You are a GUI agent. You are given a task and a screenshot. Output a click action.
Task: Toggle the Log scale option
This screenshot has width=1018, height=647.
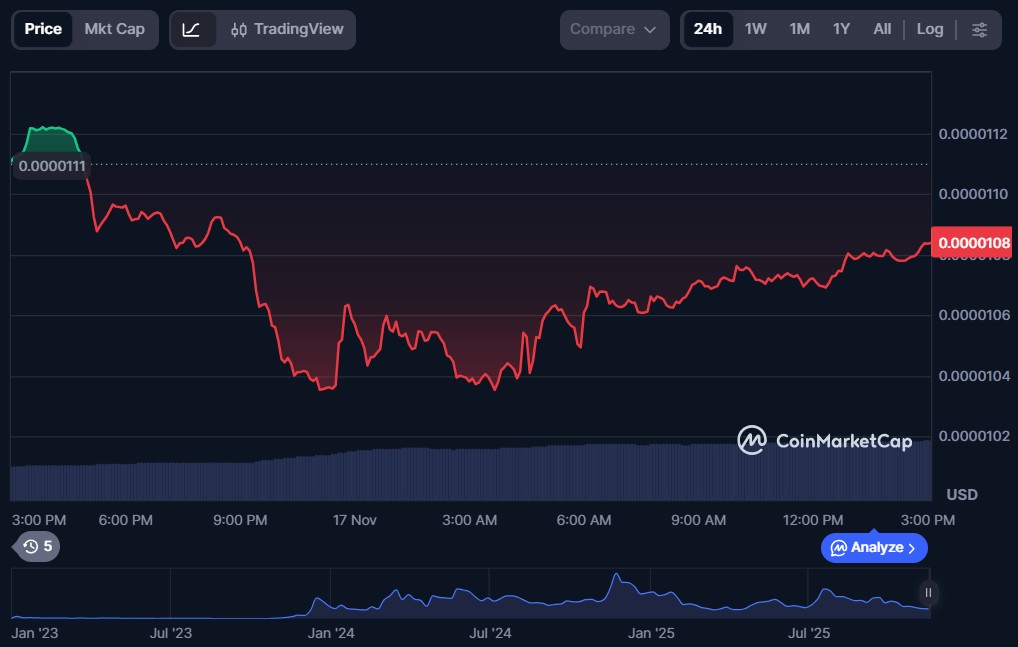click(x=930, y=29)
